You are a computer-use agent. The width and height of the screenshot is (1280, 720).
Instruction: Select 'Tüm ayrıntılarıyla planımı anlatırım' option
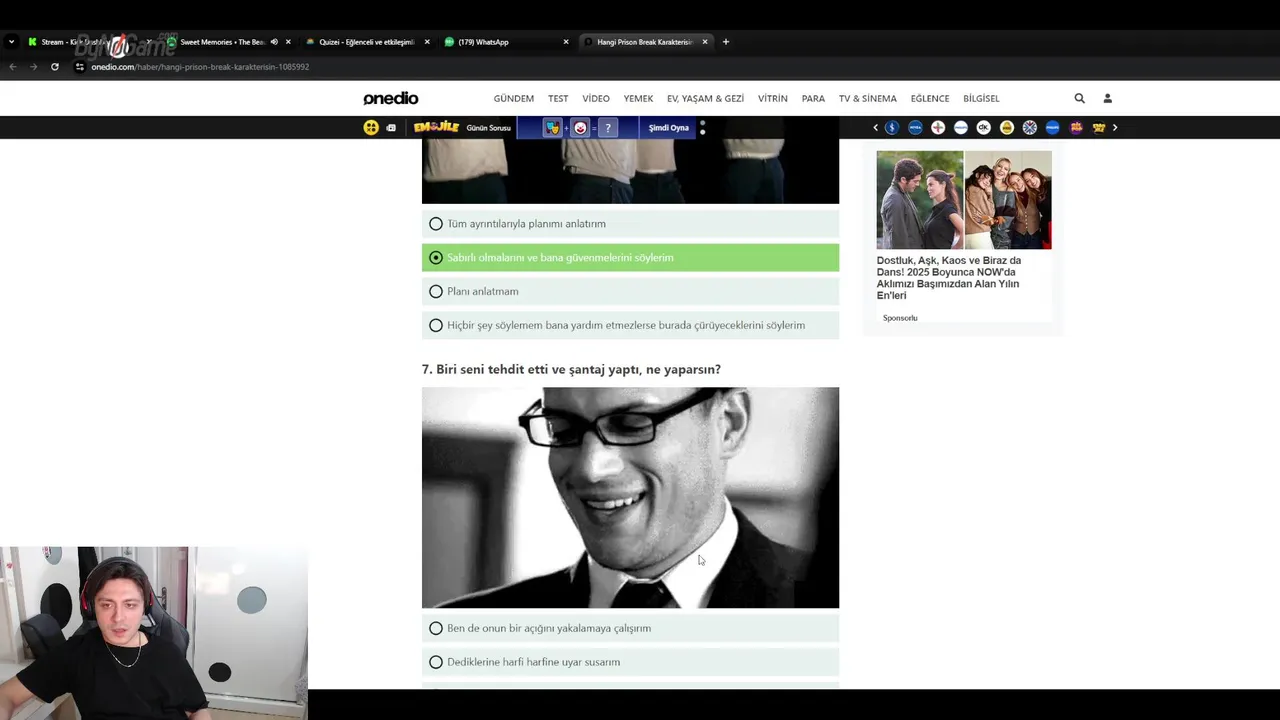[x=630, y=224]
